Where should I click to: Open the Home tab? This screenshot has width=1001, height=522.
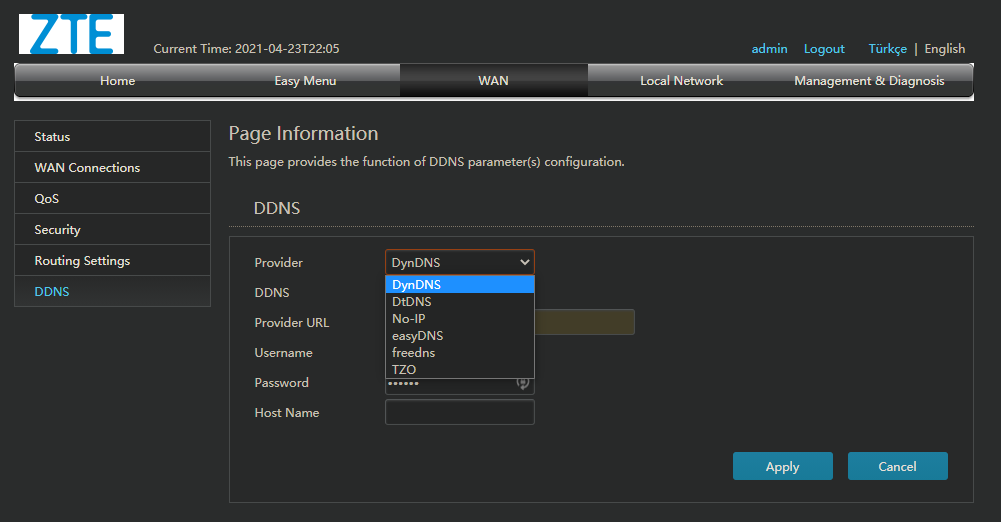118,81
